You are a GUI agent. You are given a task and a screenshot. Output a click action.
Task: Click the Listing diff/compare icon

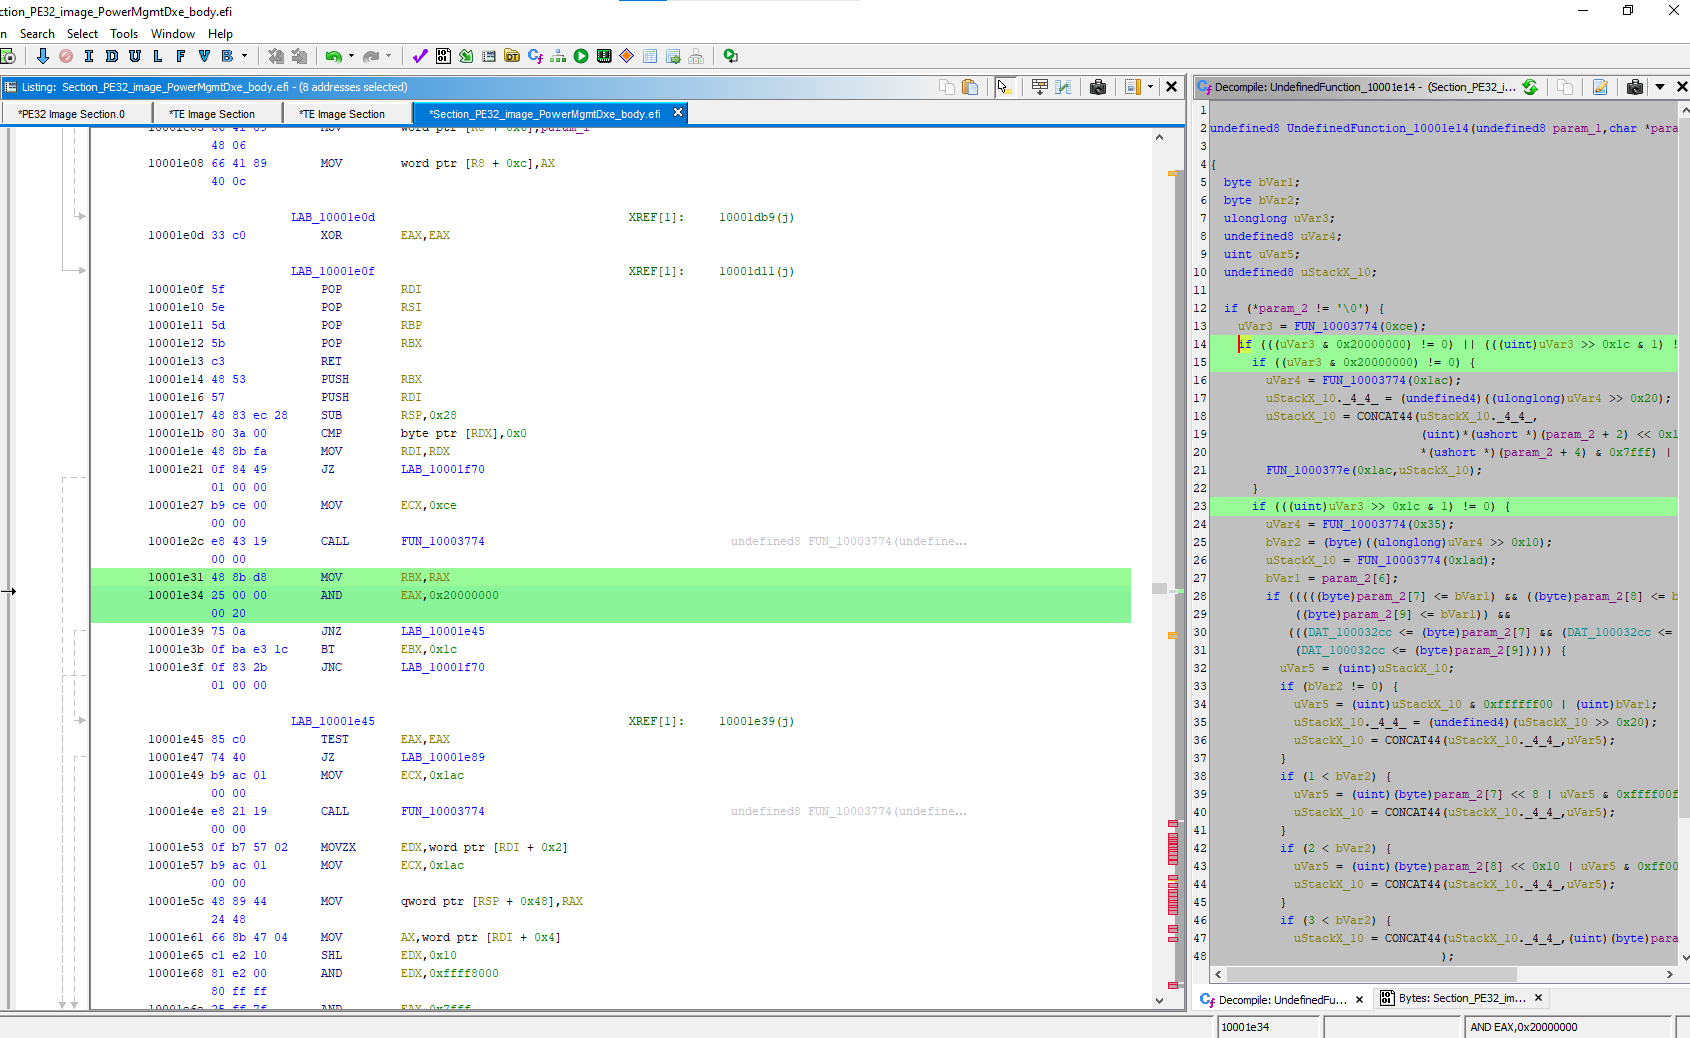coord(1063,87)
